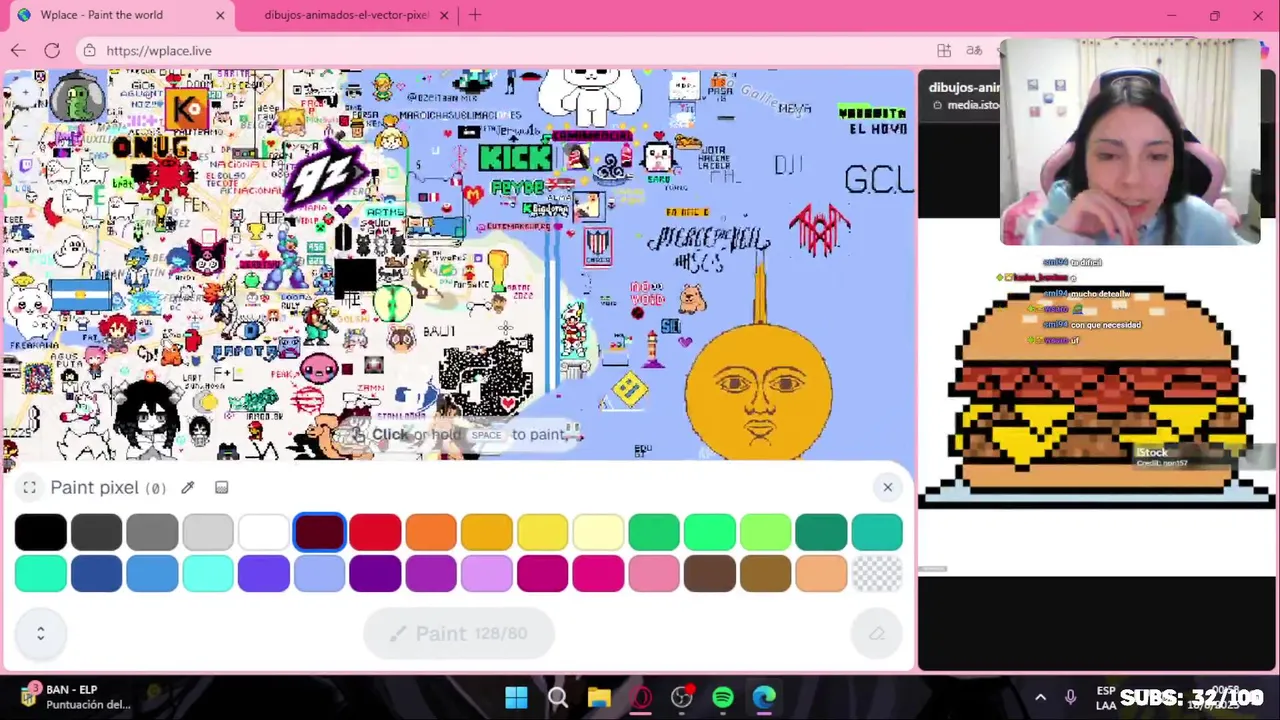
Task: Pick the lime green swatch
Action: [765, 532]
